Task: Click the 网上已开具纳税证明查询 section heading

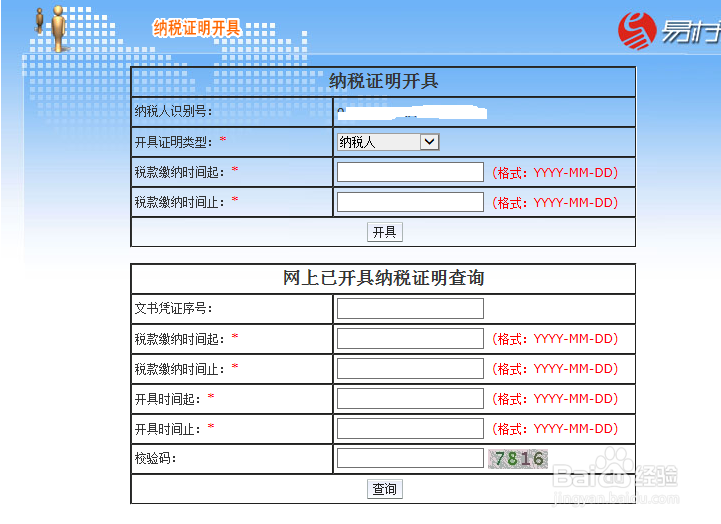Action: 383,278
